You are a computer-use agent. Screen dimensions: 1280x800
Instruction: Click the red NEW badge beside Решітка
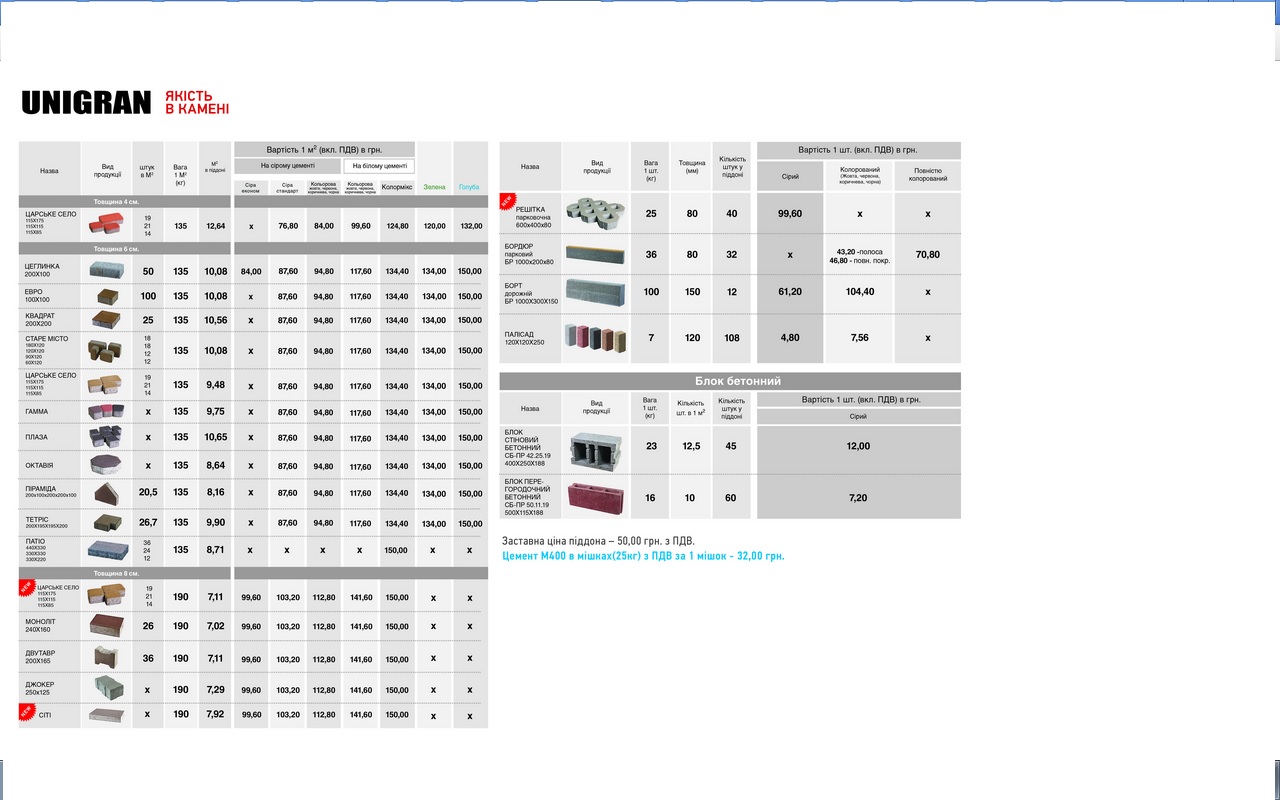(x=506, y=200)
